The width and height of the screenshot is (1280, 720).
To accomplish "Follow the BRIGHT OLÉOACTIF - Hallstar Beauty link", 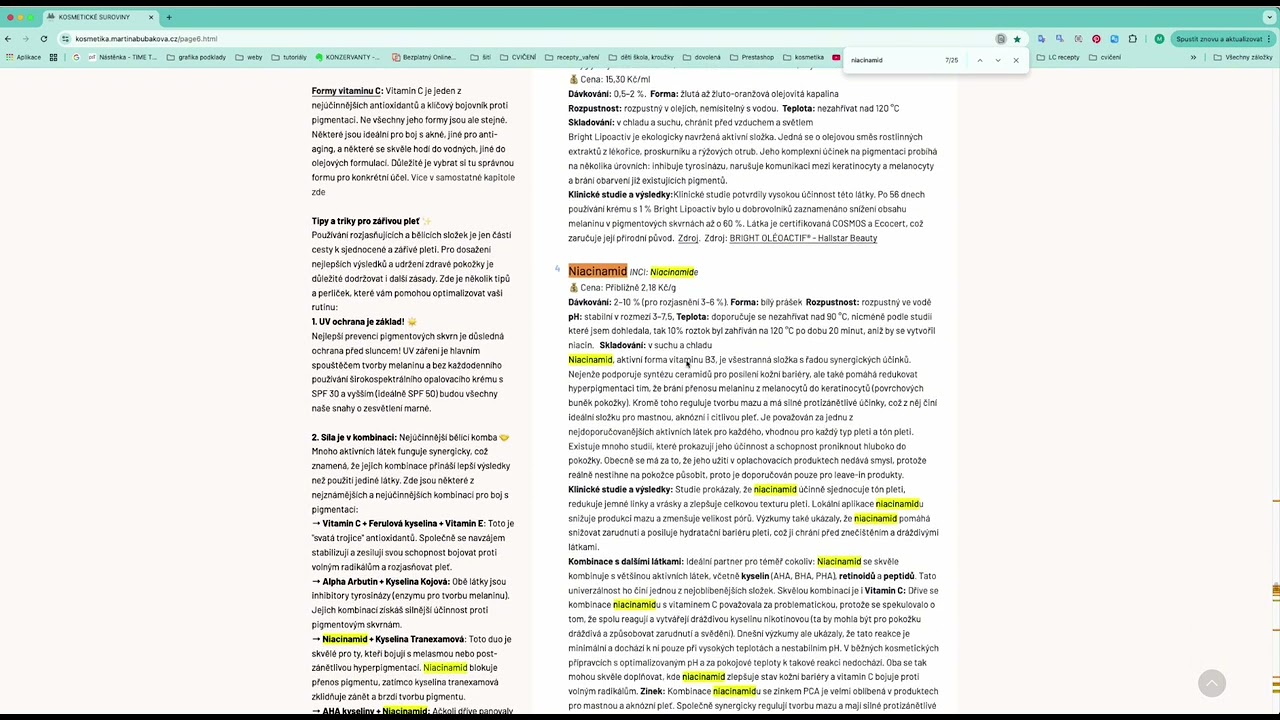I will pos(803,238).
